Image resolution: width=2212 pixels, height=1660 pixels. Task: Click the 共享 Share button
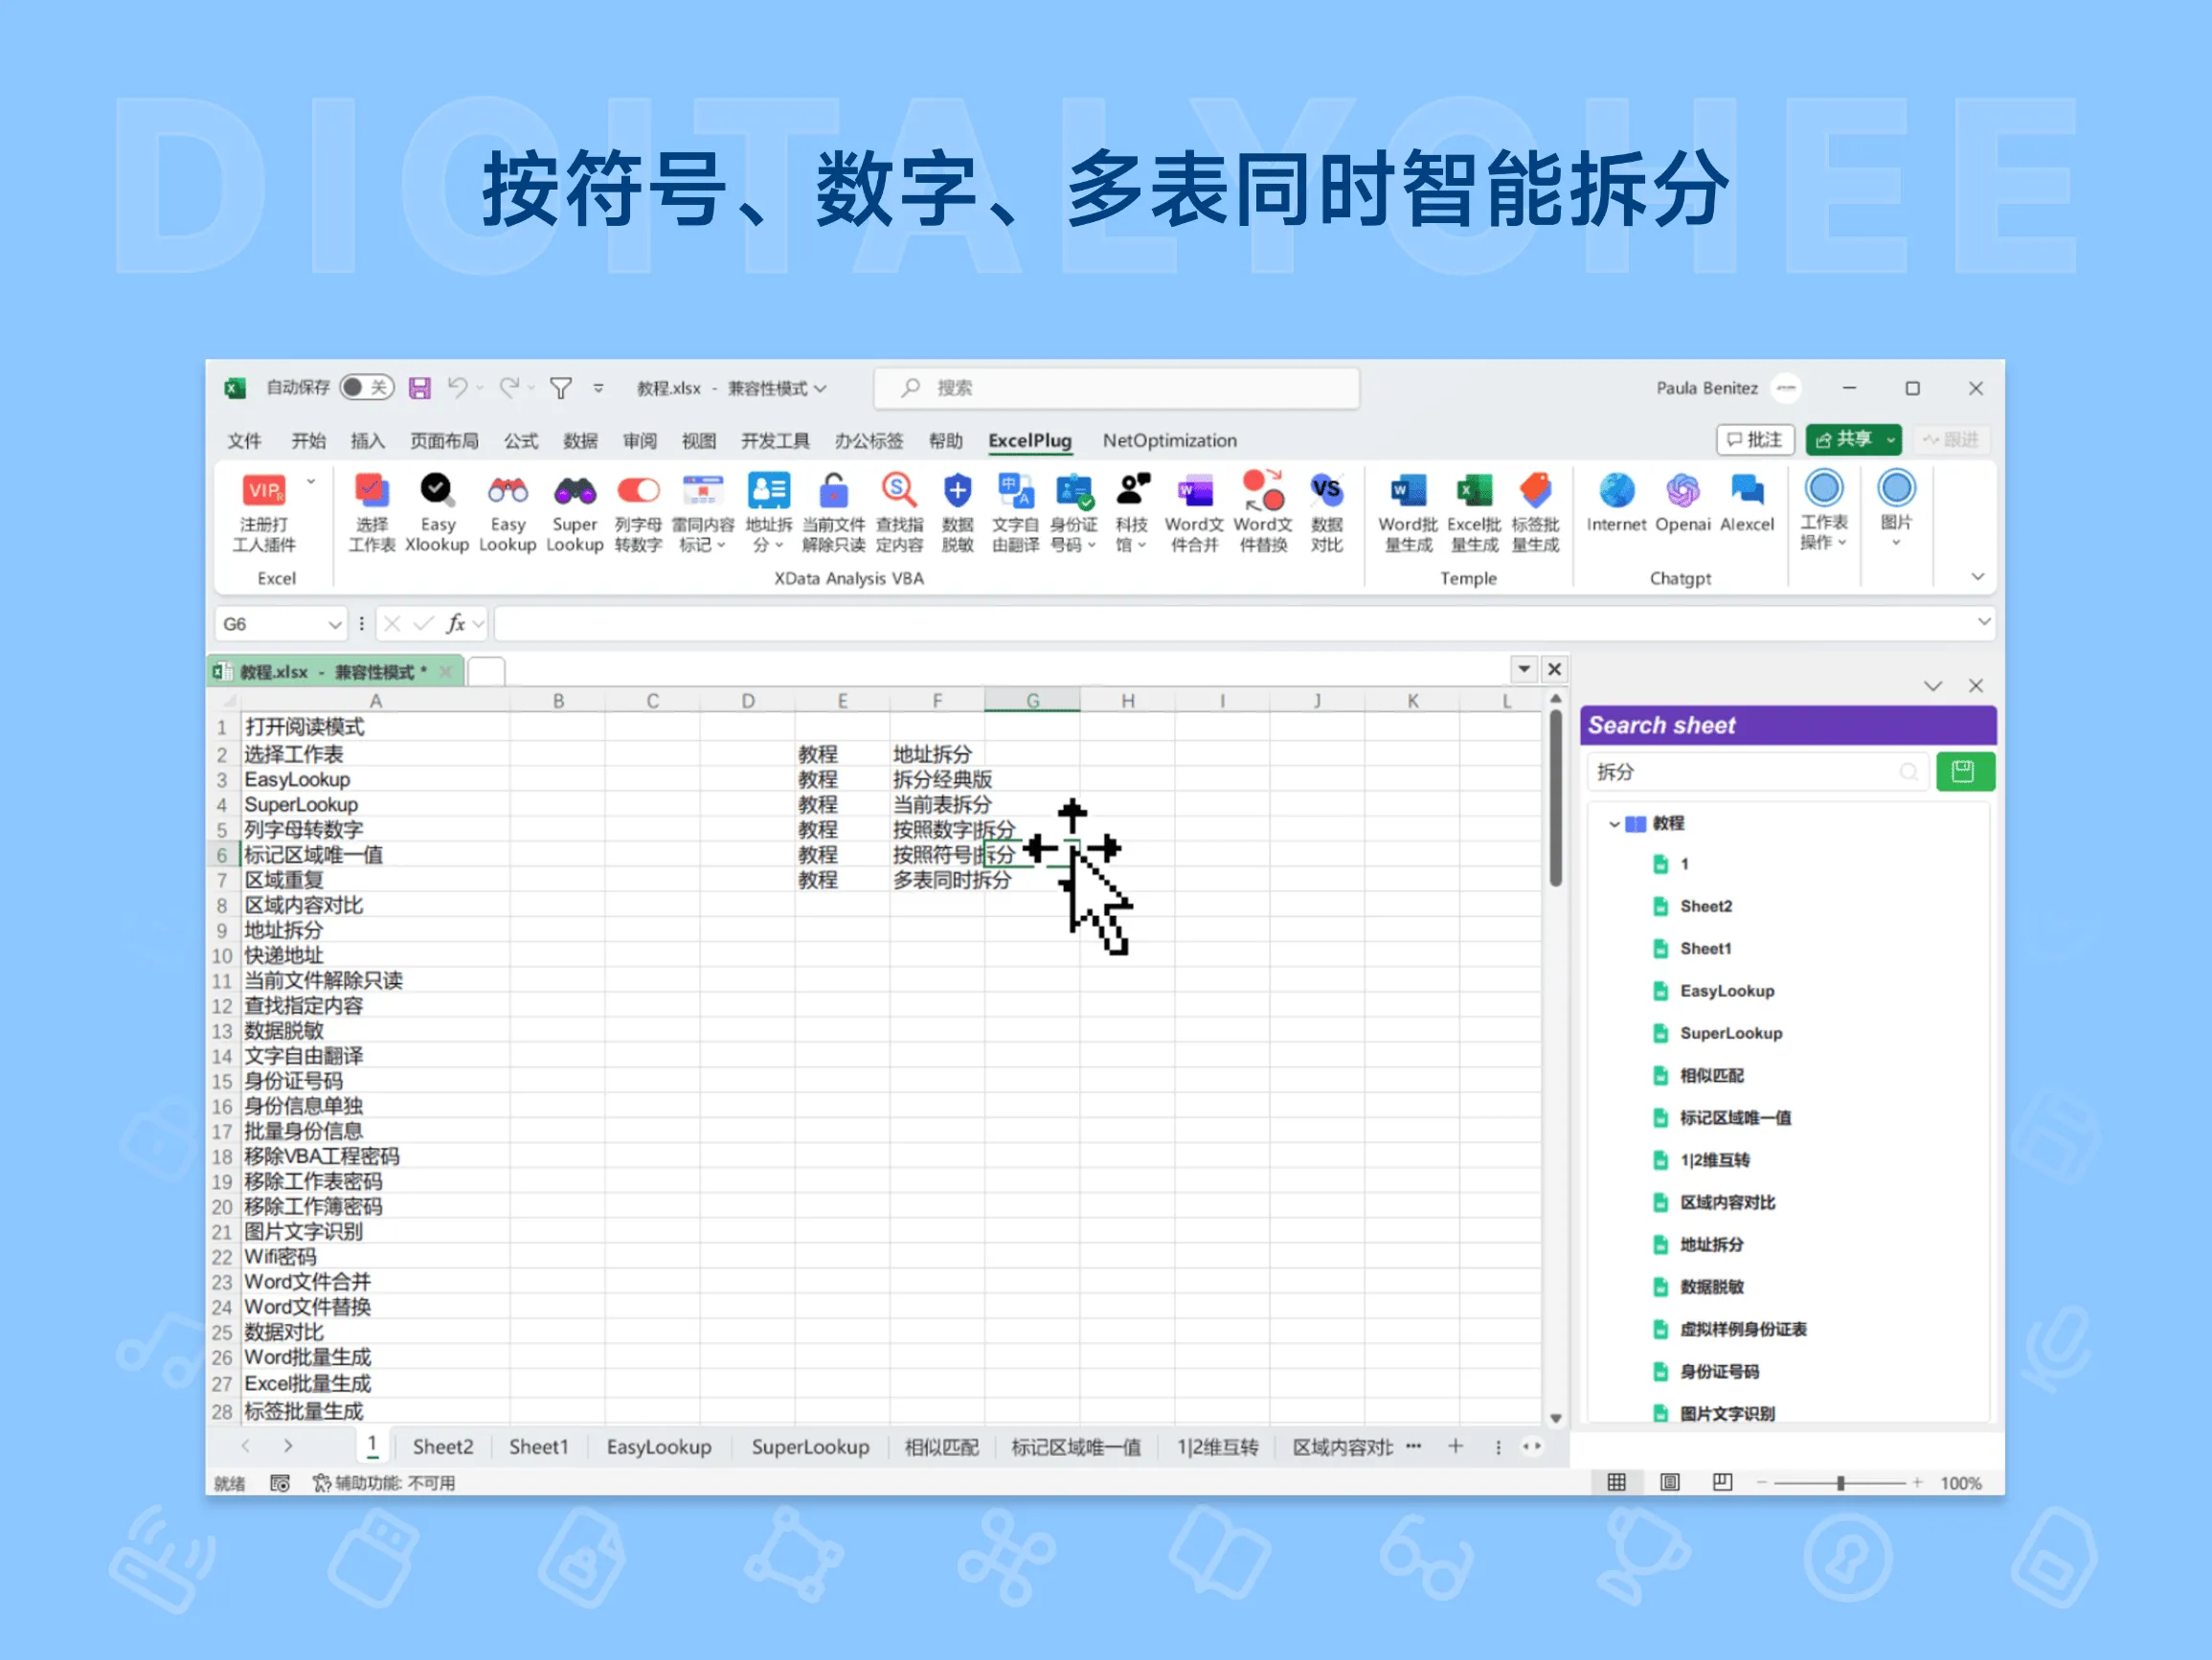pyautogui.click(x=1851, y=440)
